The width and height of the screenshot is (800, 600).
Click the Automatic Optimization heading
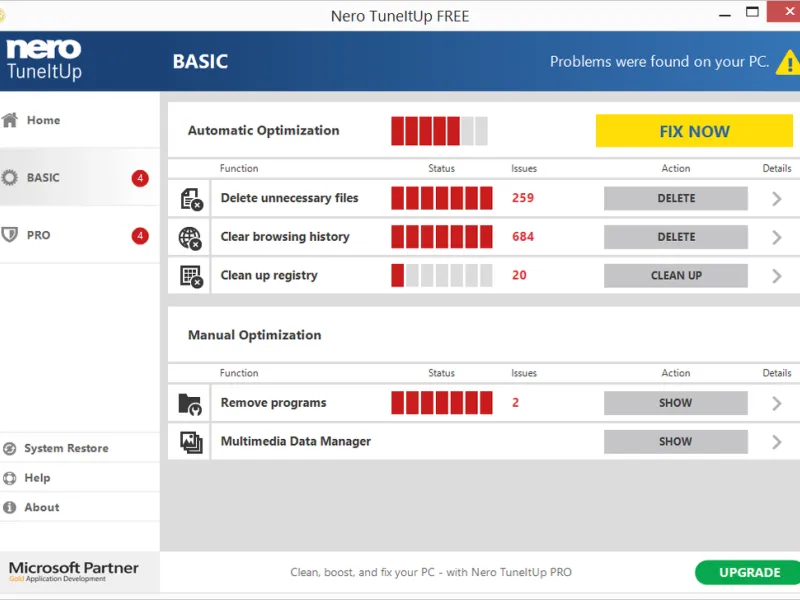pyautogui.click(x=263, y=131)
